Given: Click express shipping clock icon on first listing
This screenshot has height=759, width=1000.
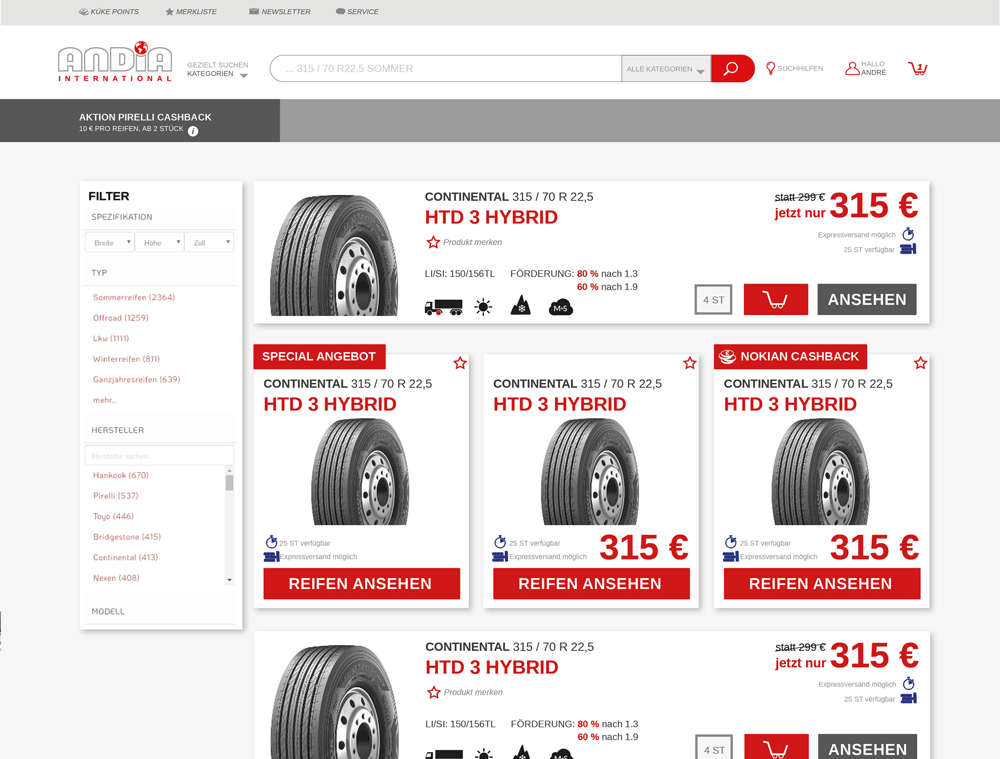Looking at the screenshot, I should coord(908,234).
